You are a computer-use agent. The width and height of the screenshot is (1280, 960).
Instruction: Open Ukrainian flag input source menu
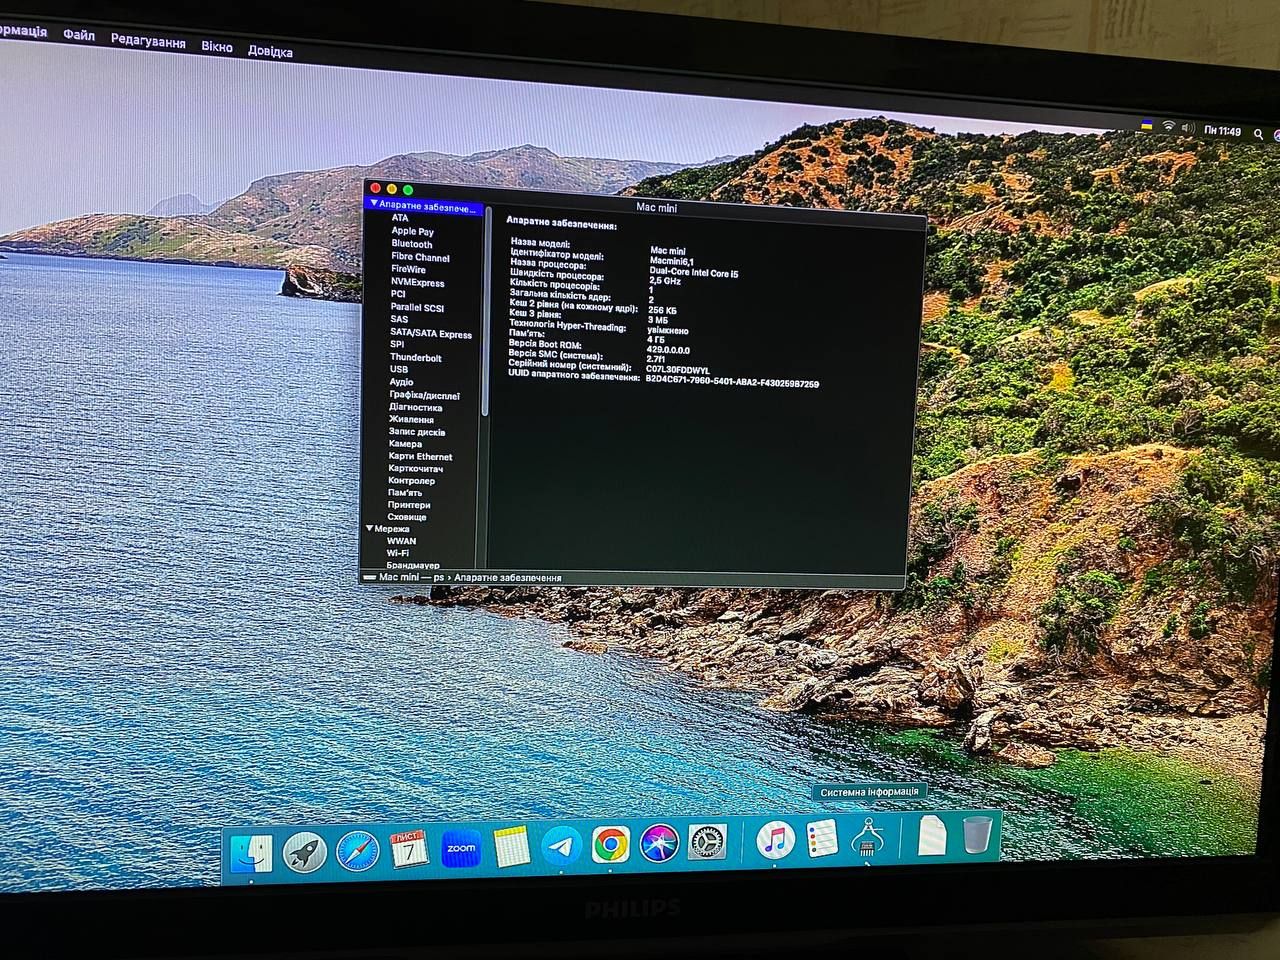click(1147, 126)
